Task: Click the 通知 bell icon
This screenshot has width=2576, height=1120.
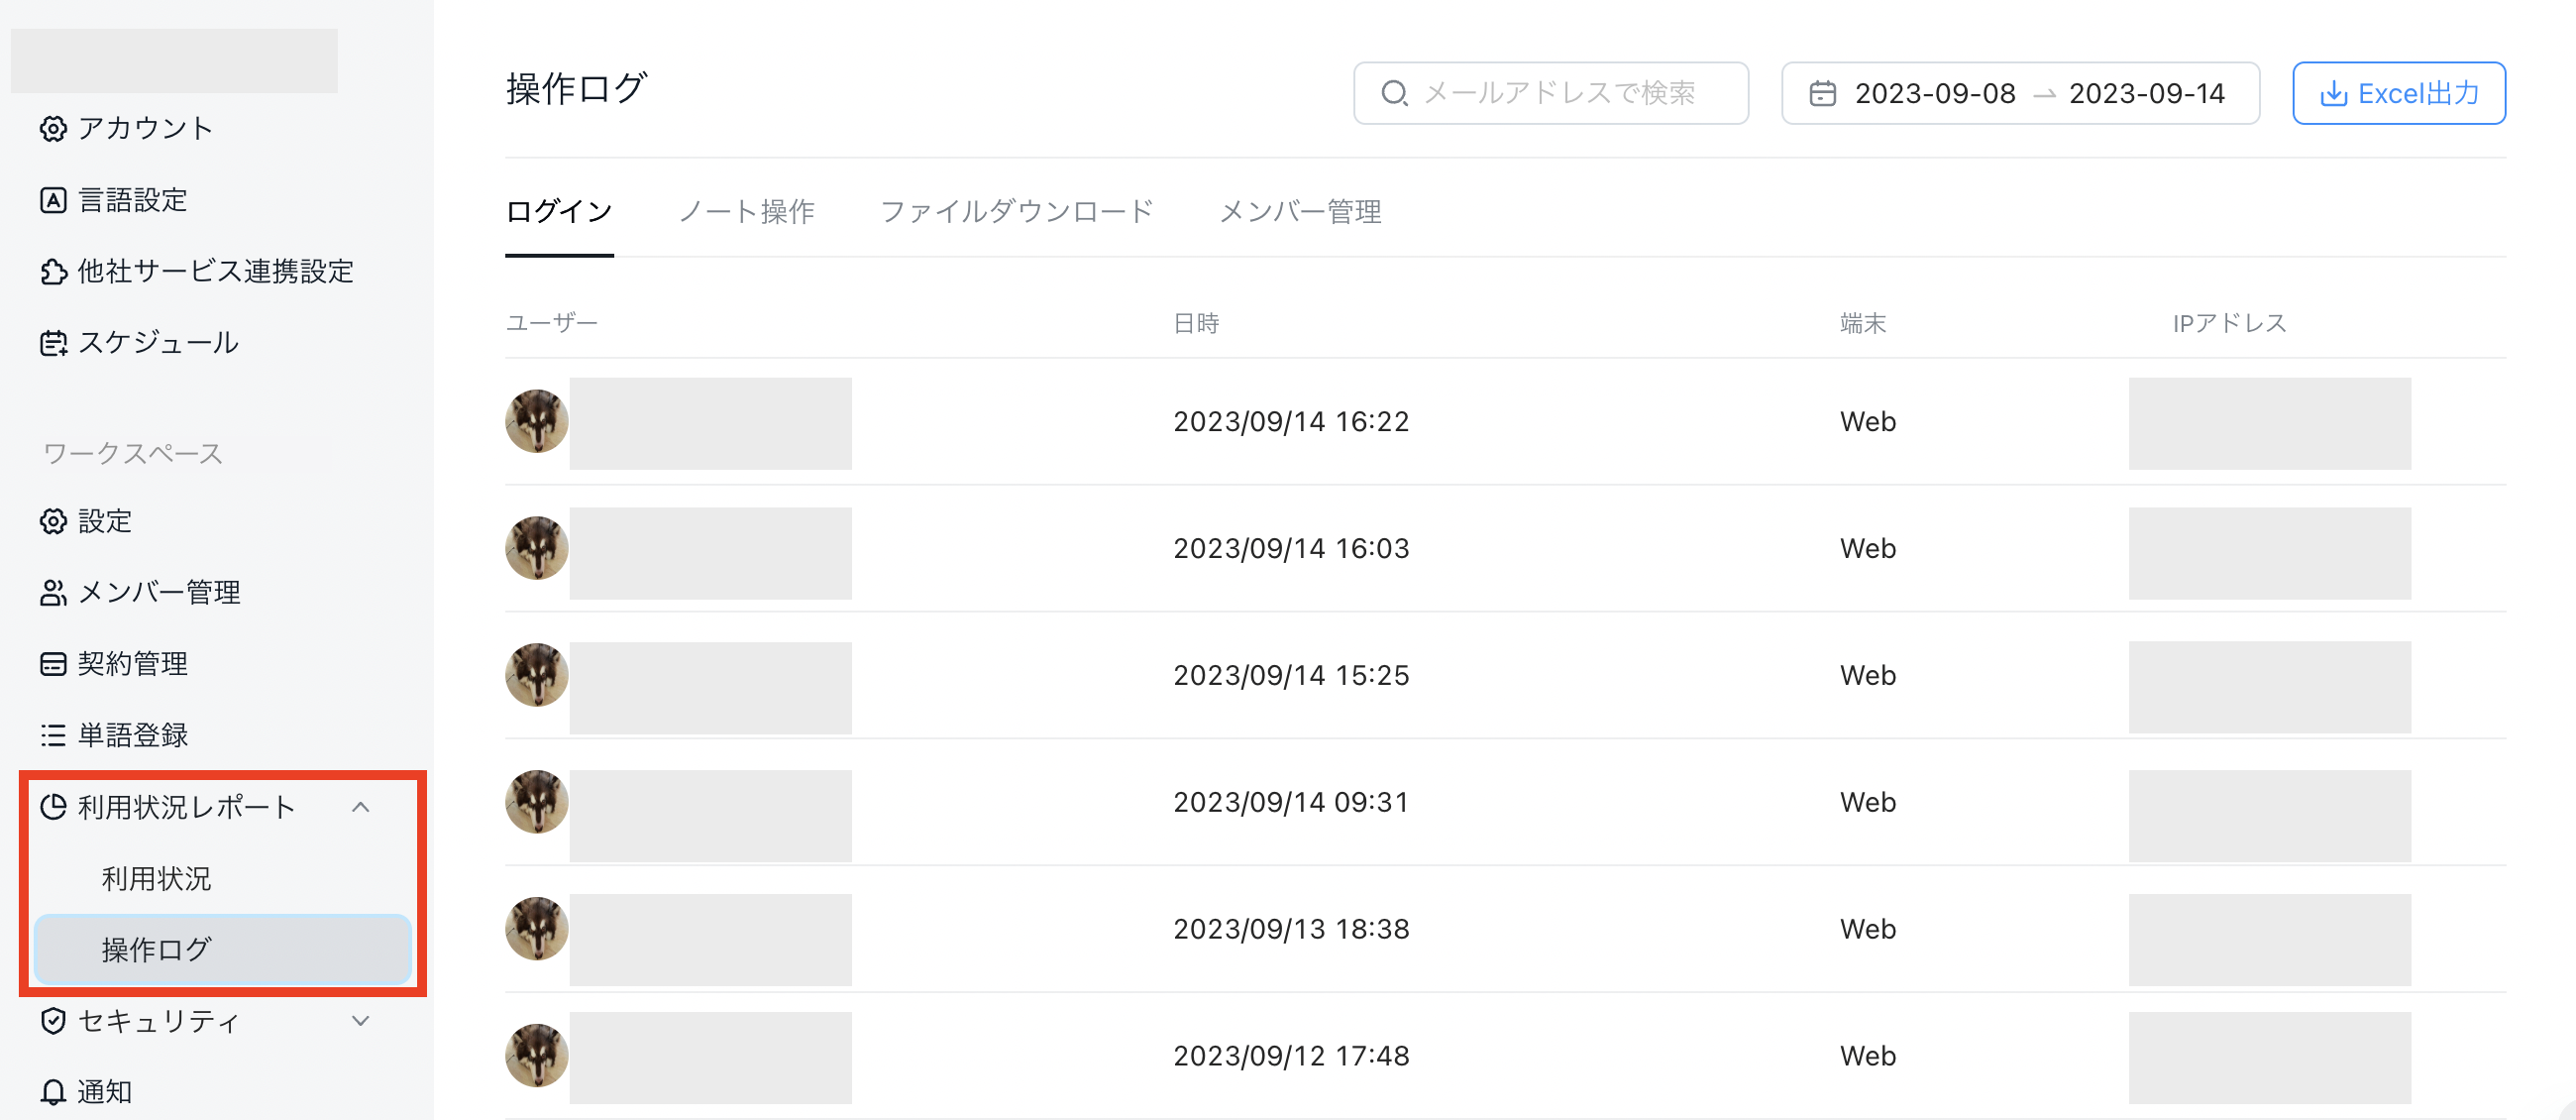Action: [x=53, y=1092]
